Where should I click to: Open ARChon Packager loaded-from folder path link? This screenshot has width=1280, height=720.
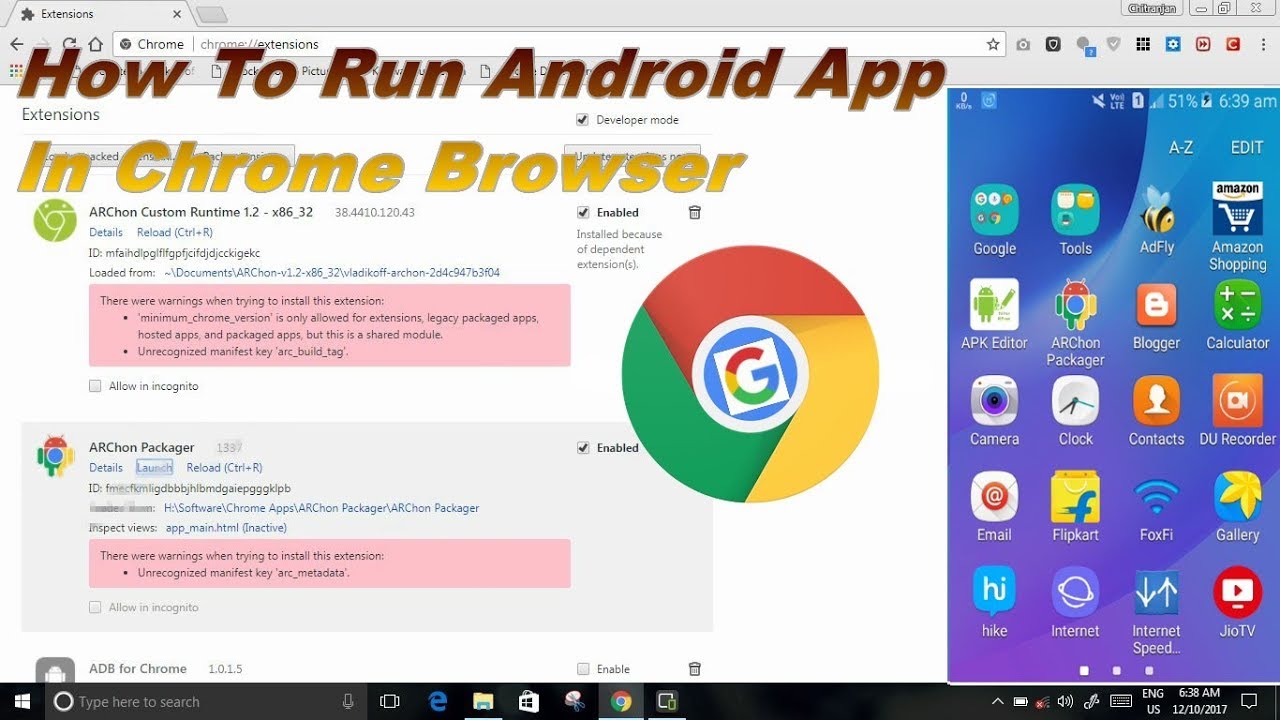[x=321, y=508]
